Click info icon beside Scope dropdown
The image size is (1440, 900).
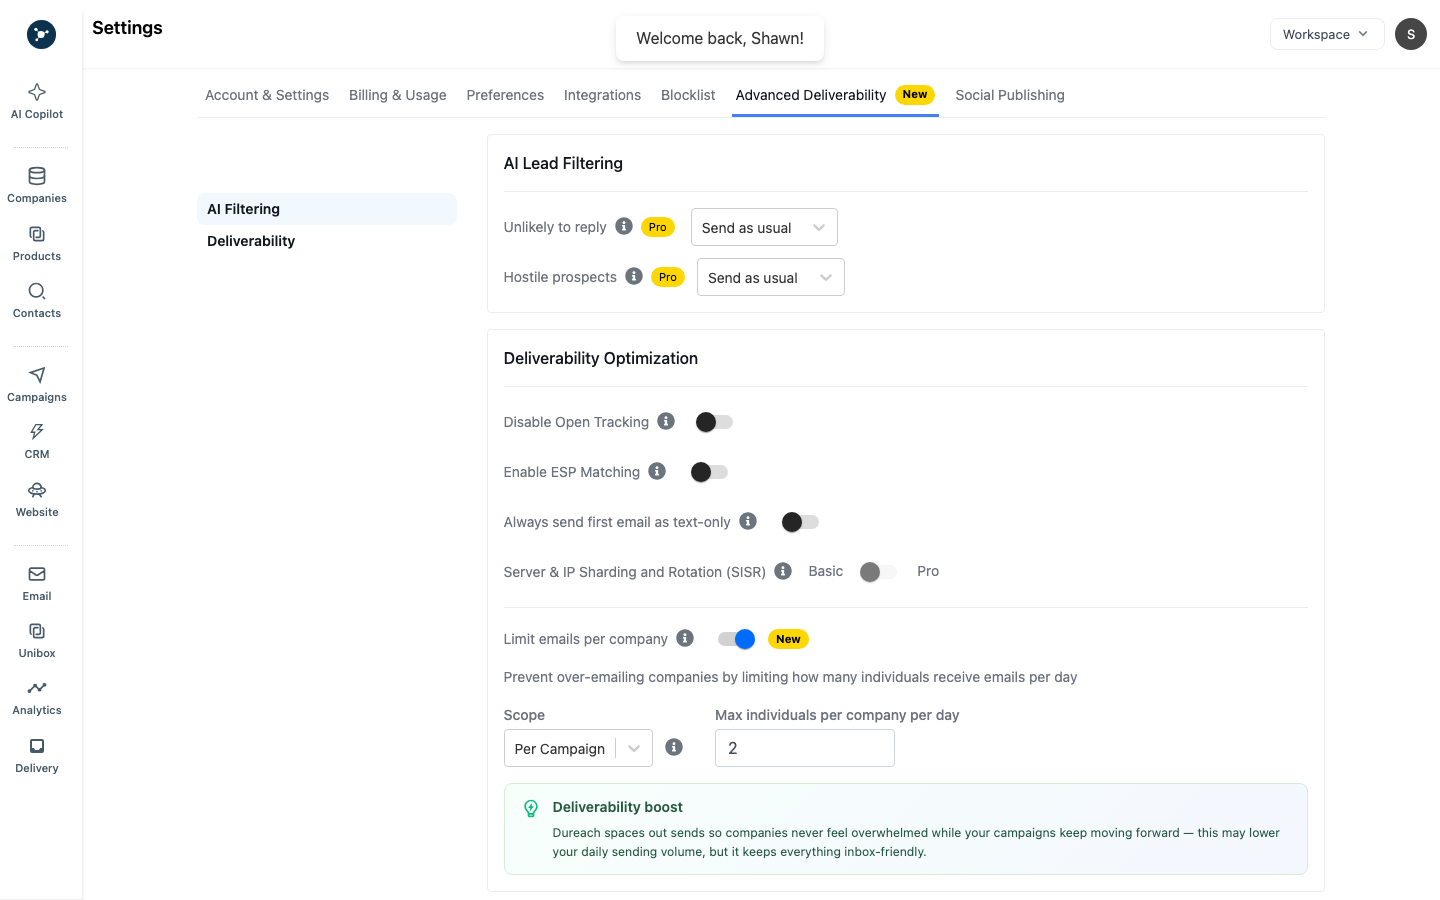click(674, 747)
